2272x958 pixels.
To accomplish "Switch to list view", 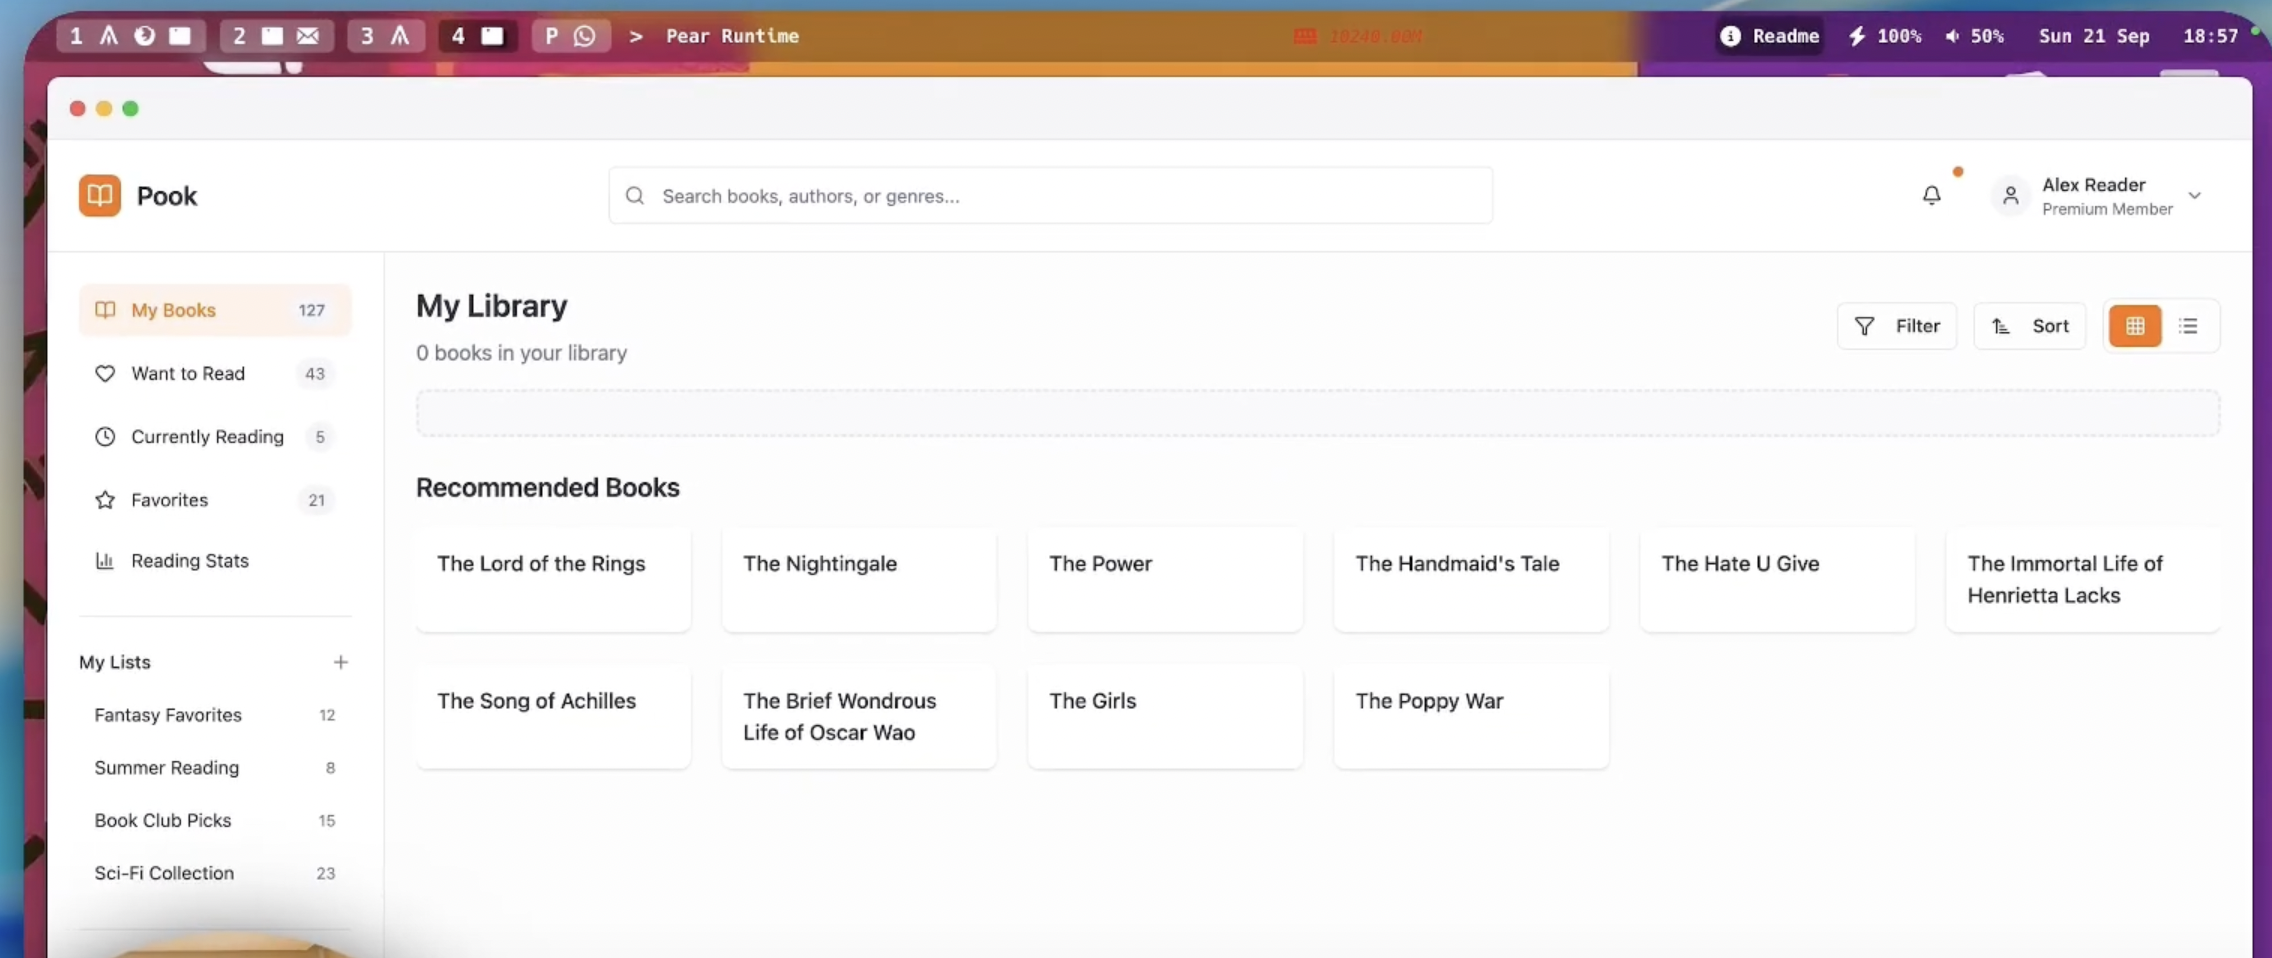I will pyautogui.click(x=2188, y=326).
